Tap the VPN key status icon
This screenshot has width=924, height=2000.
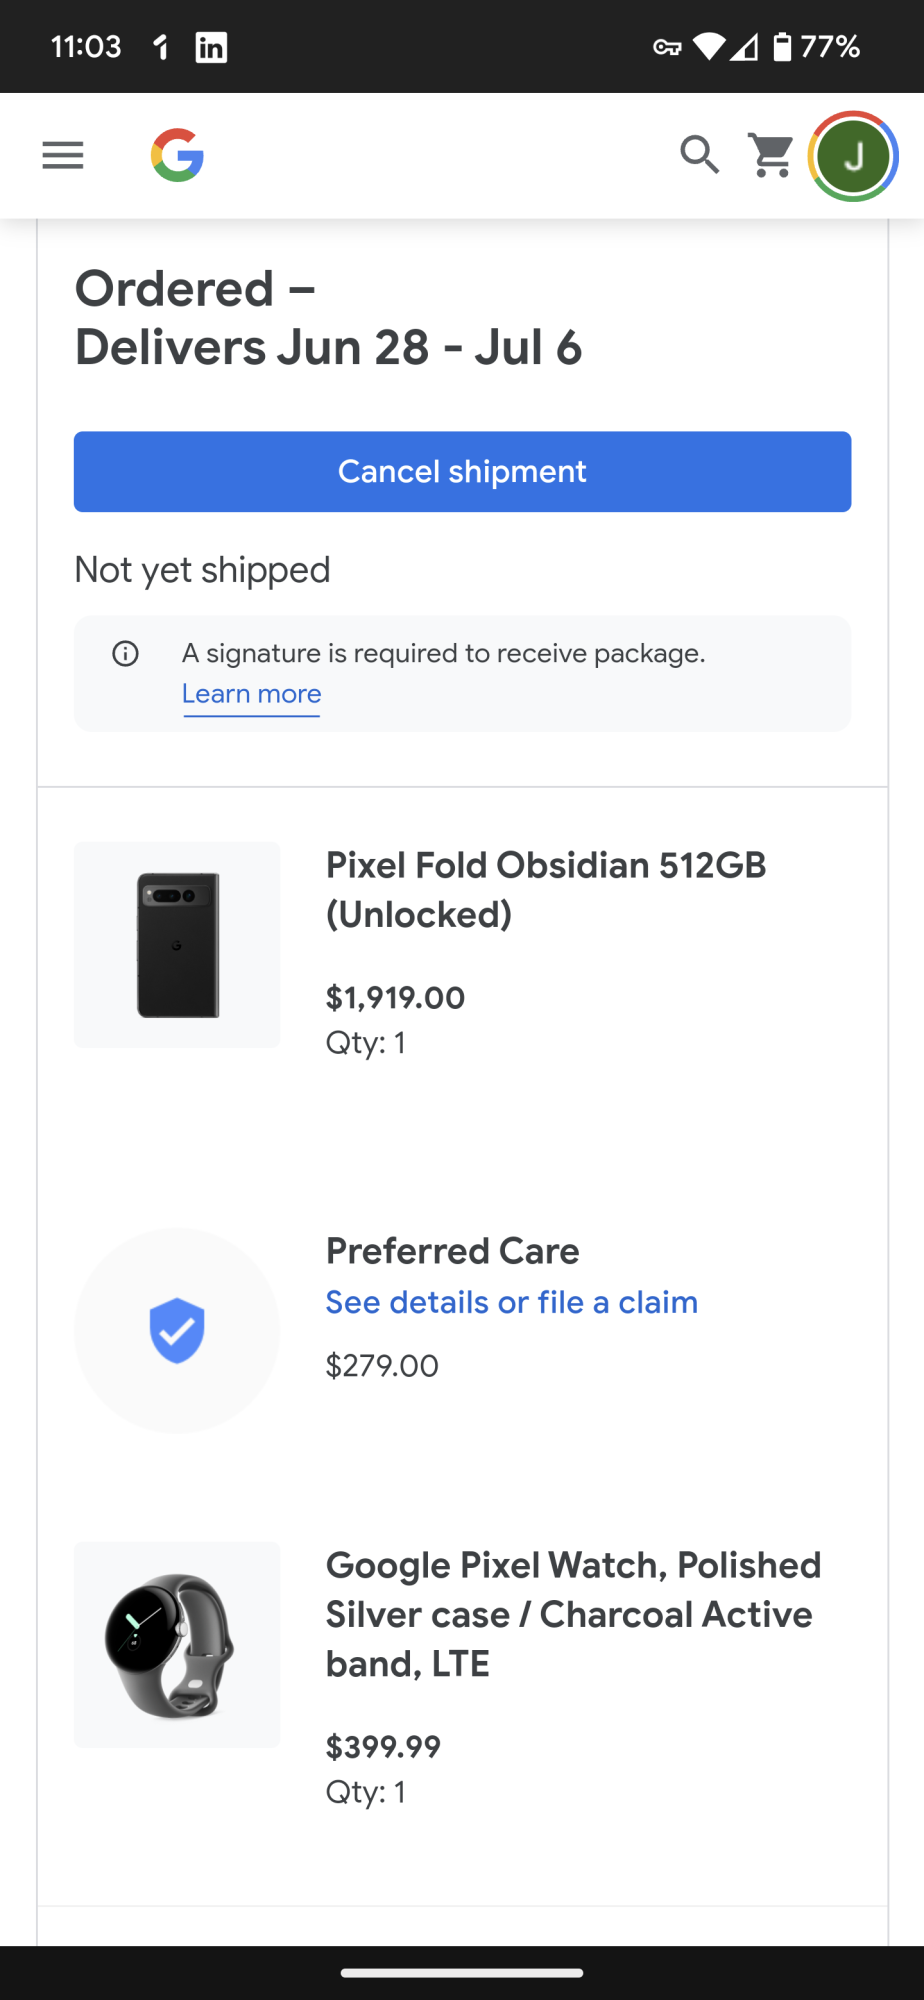pyautogui.click(x=667, y=47)
